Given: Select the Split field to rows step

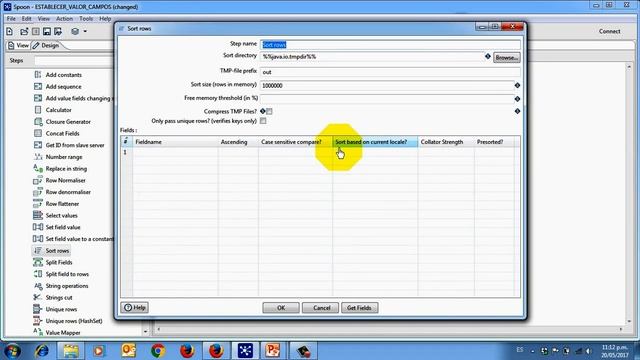Looking at the screenshot, I should click(67, 274).
